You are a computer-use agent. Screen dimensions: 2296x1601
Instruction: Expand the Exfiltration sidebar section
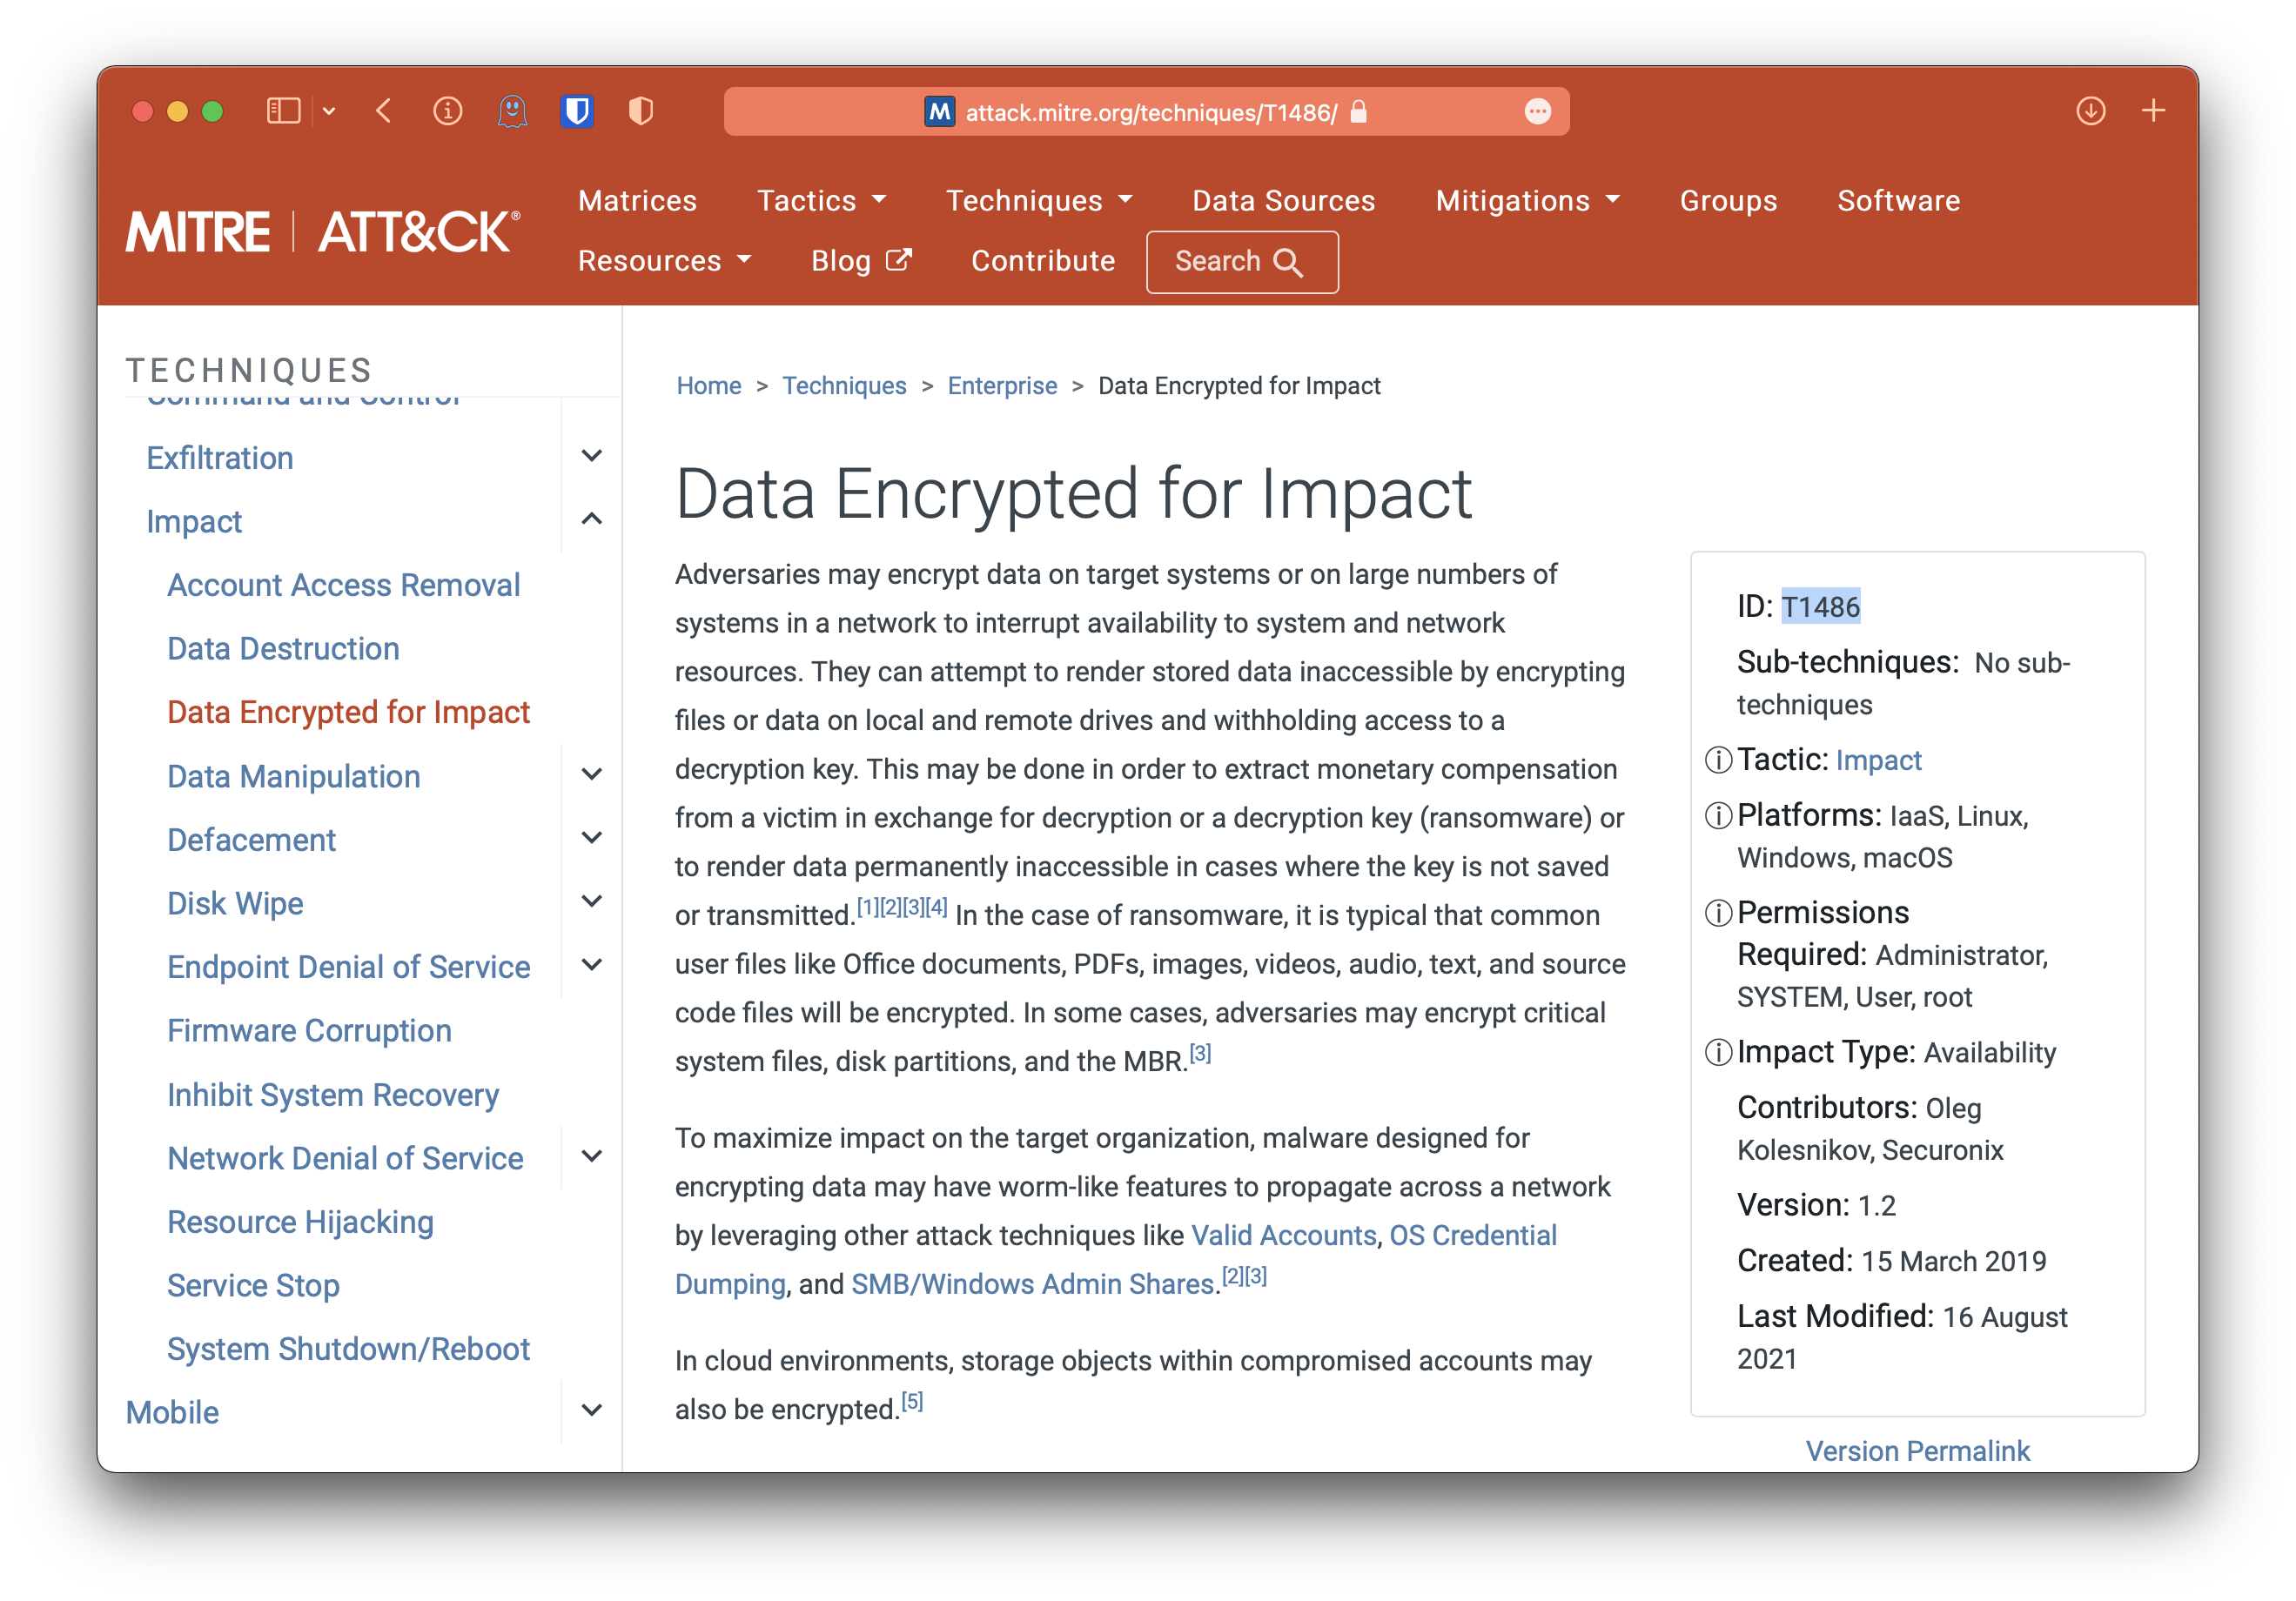[591, 456]
